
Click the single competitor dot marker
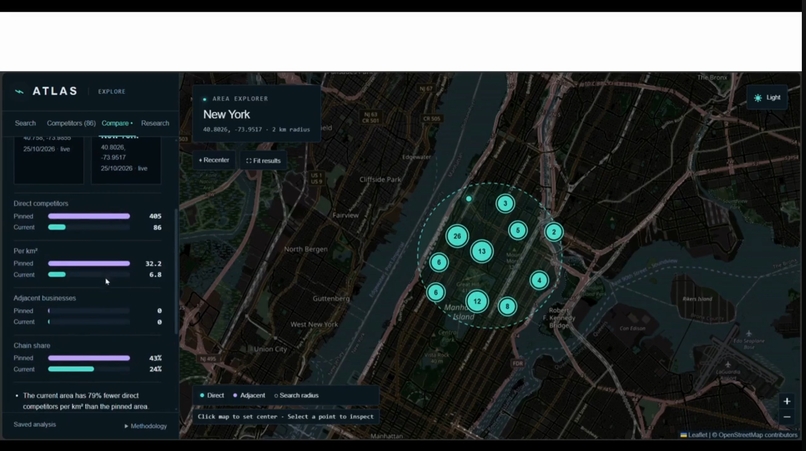click(469, 199)
